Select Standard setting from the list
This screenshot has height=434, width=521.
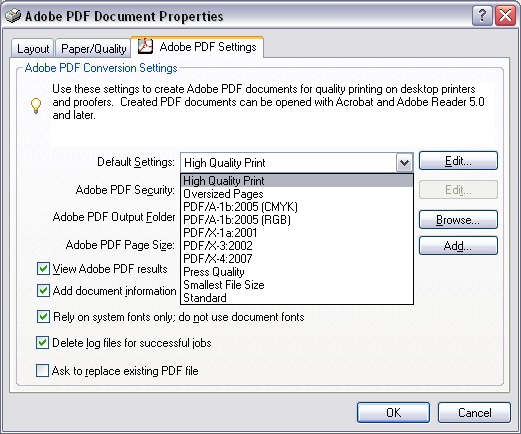click(297, 298)
